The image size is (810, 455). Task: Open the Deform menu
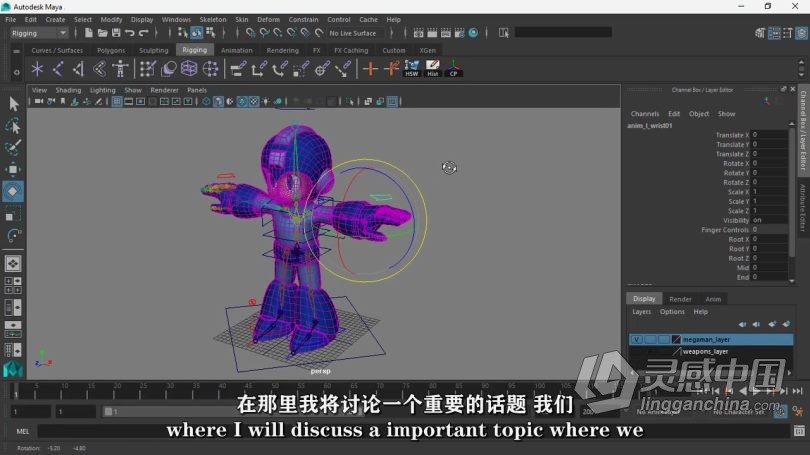tap(268, 20)
